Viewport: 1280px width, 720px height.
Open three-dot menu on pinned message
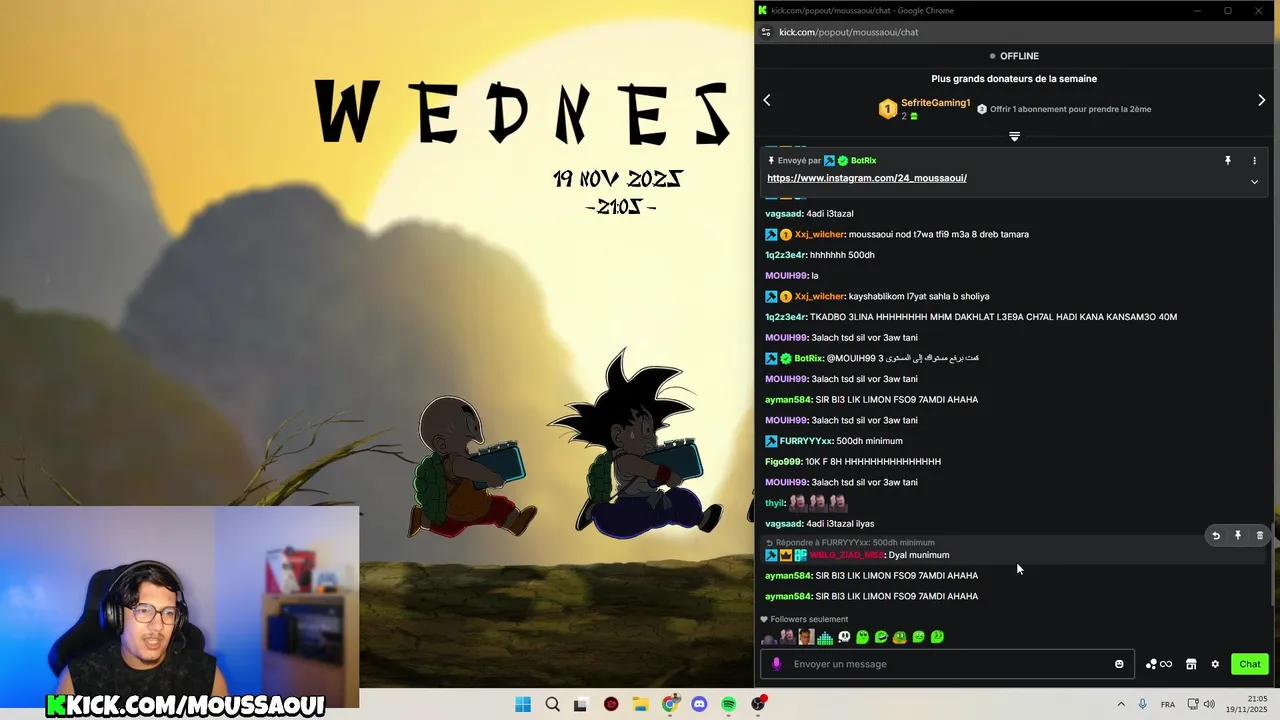1254,160
